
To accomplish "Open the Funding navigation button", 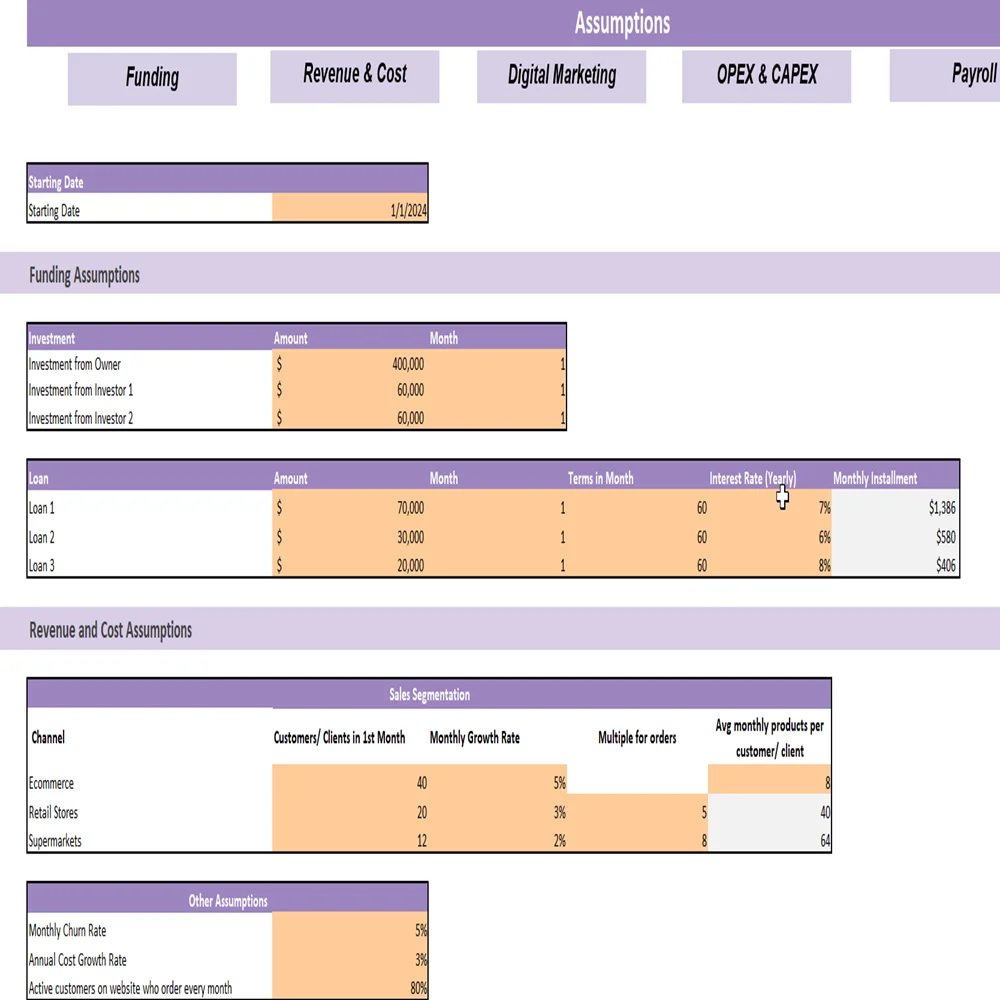I will tap(152, 78).
